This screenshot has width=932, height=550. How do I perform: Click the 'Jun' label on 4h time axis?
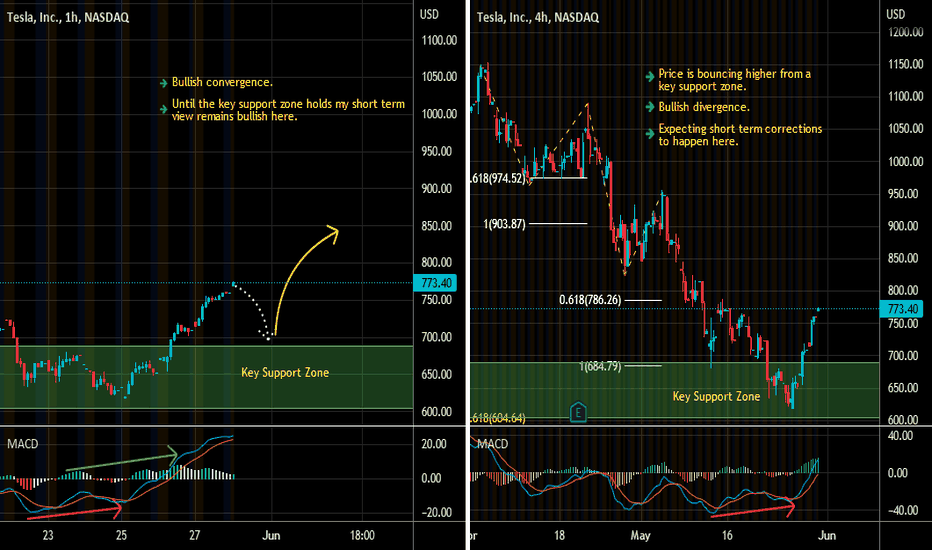point(827,535)
